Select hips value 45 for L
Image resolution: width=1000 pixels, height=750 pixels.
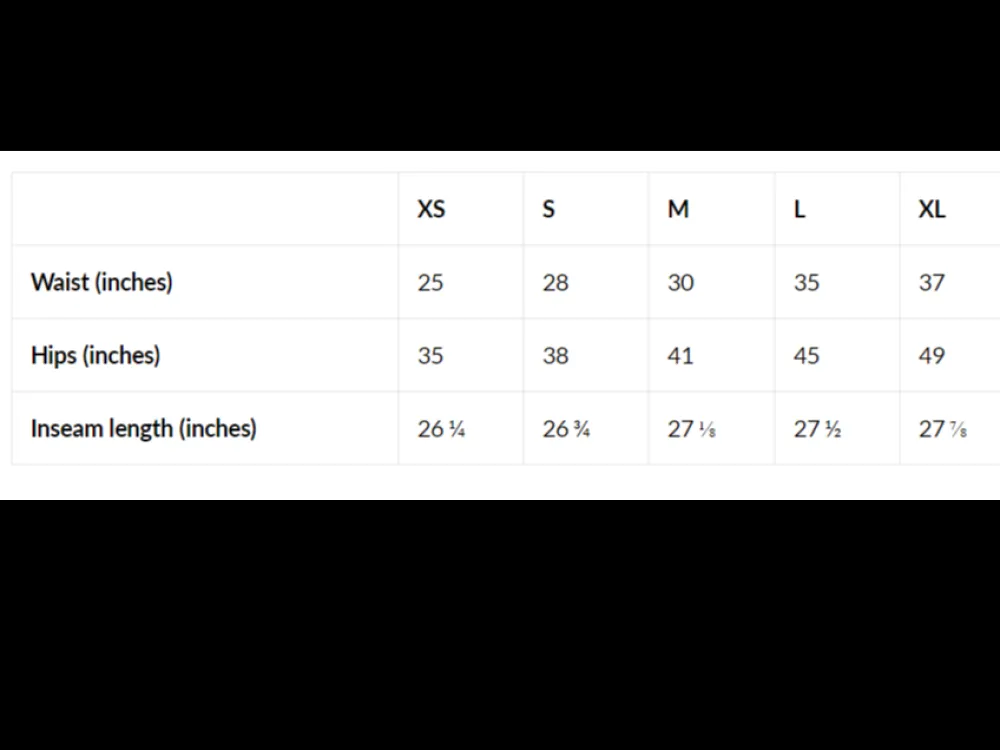(807, 355)
